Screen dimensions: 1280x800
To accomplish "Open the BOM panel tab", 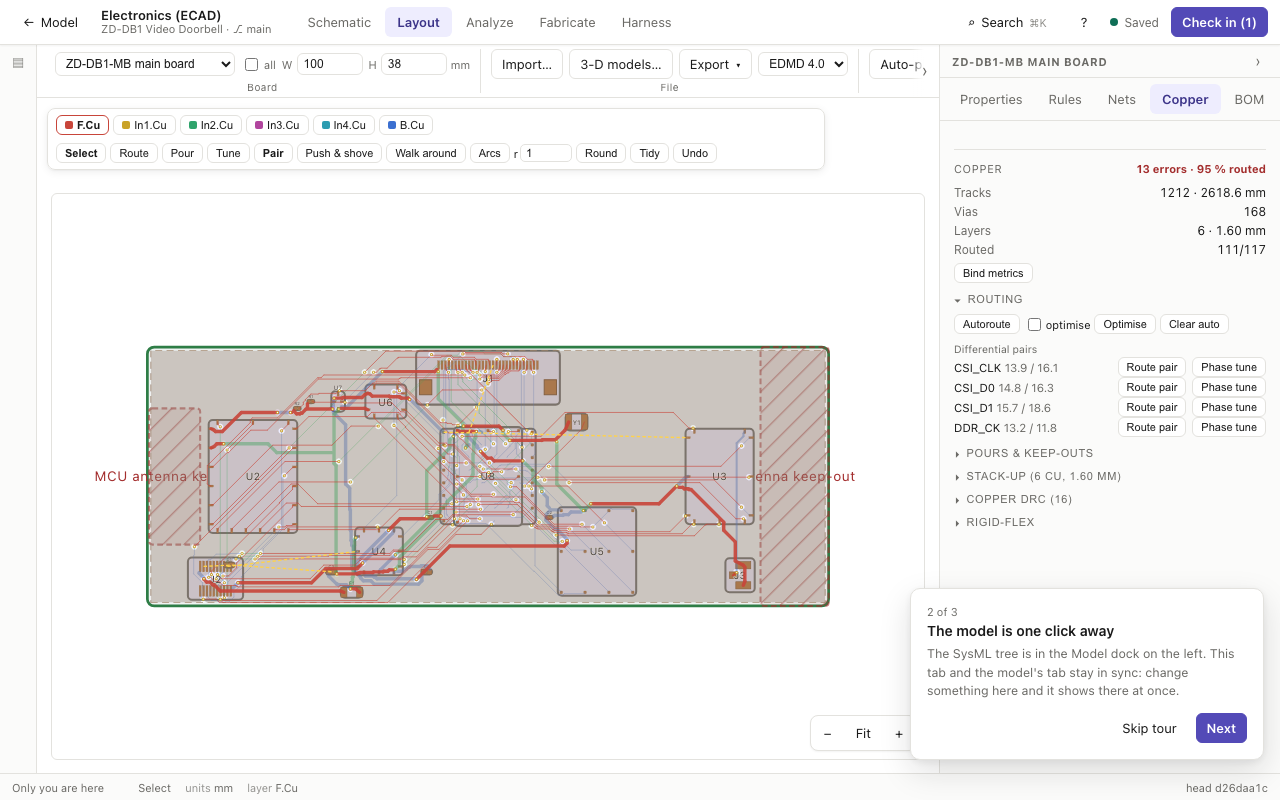I will 1249,99.
